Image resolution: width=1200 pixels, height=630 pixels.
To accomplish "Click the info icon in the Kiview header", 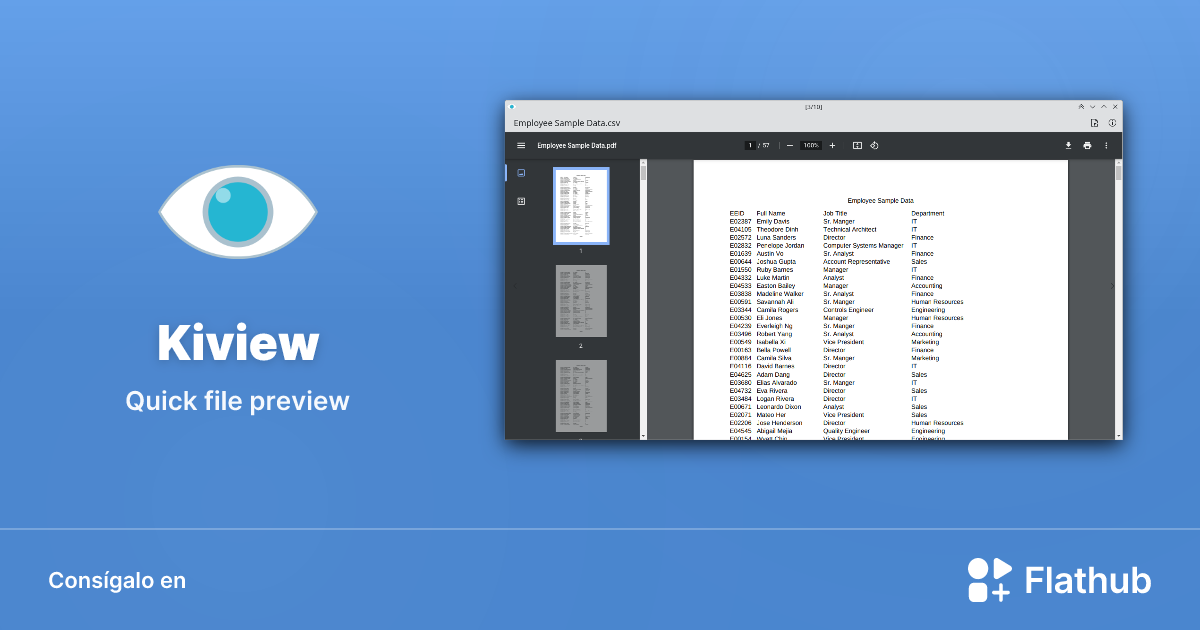I will pos(1113,122).
